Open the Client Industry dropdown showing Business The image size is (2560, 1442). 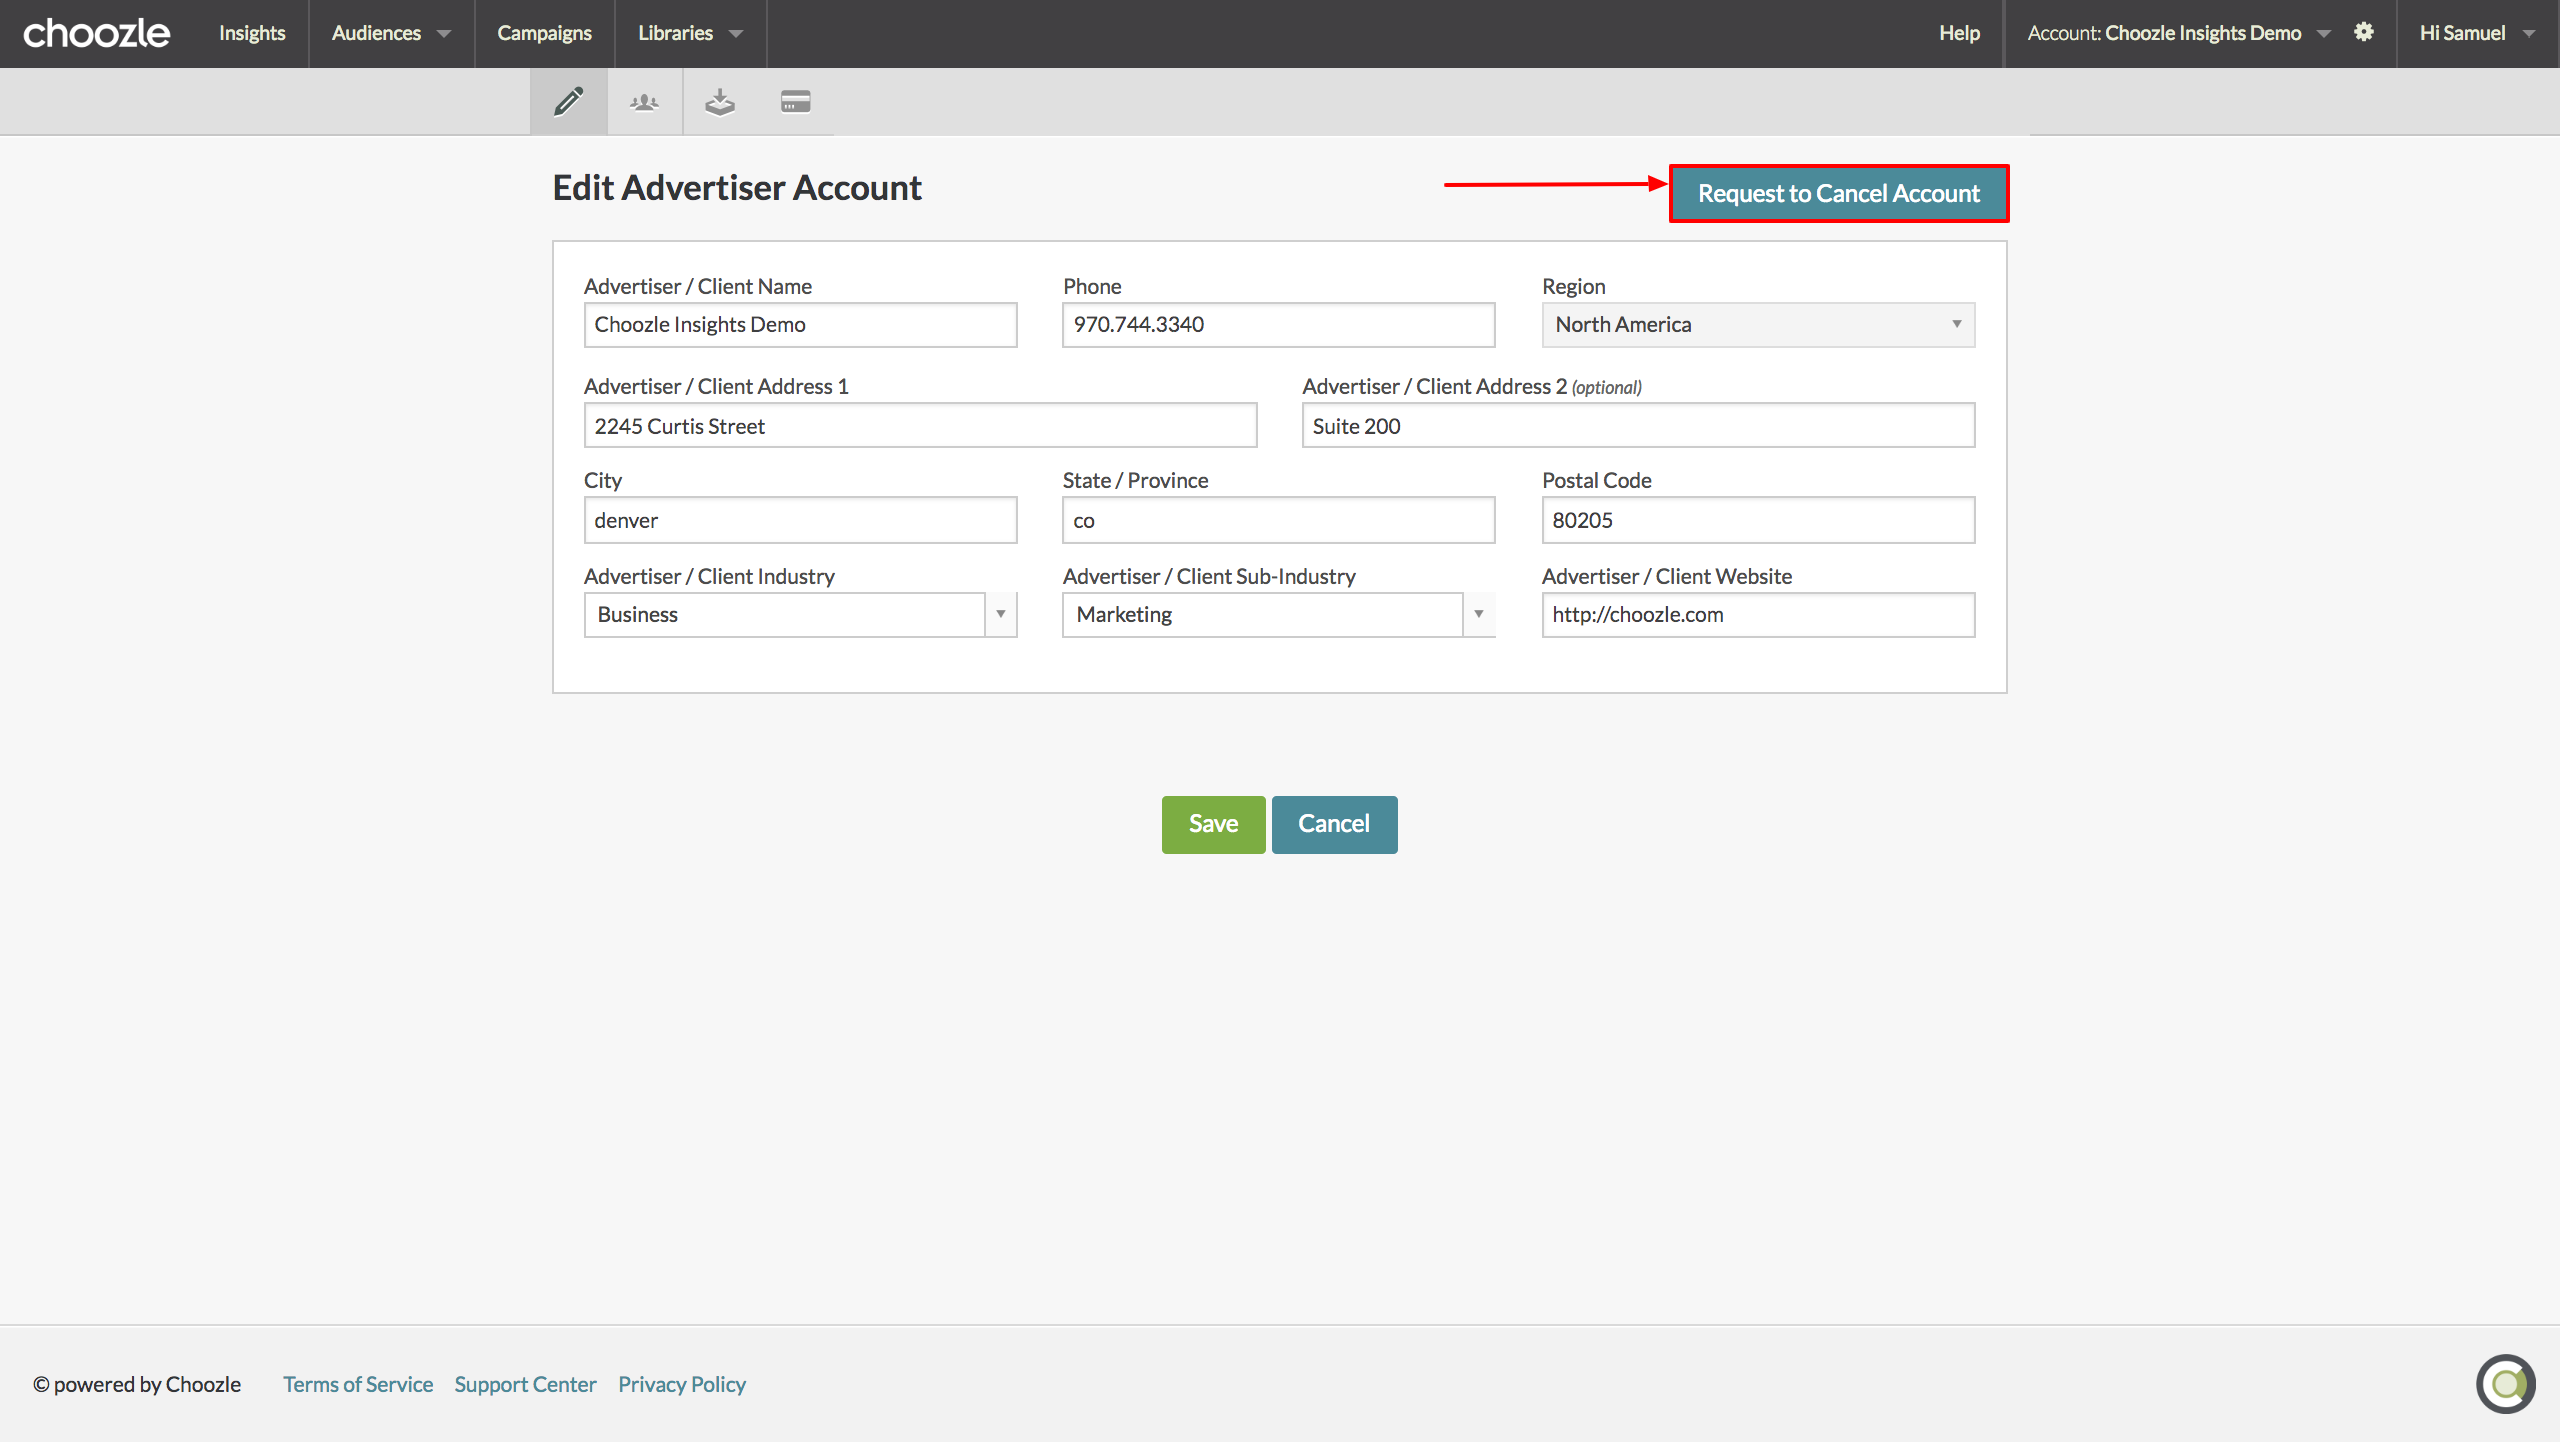(x=800, y=615)
